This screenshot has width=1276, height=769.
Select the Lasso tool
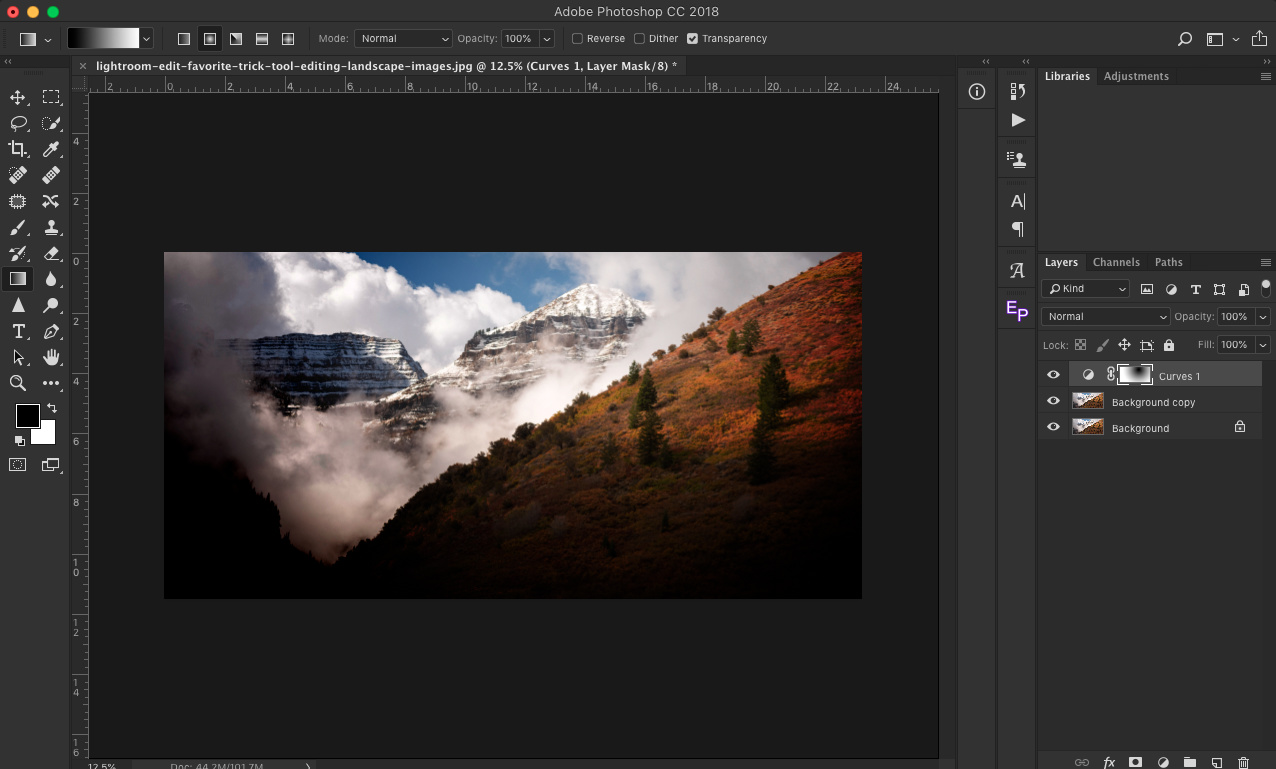click(17, 123)
